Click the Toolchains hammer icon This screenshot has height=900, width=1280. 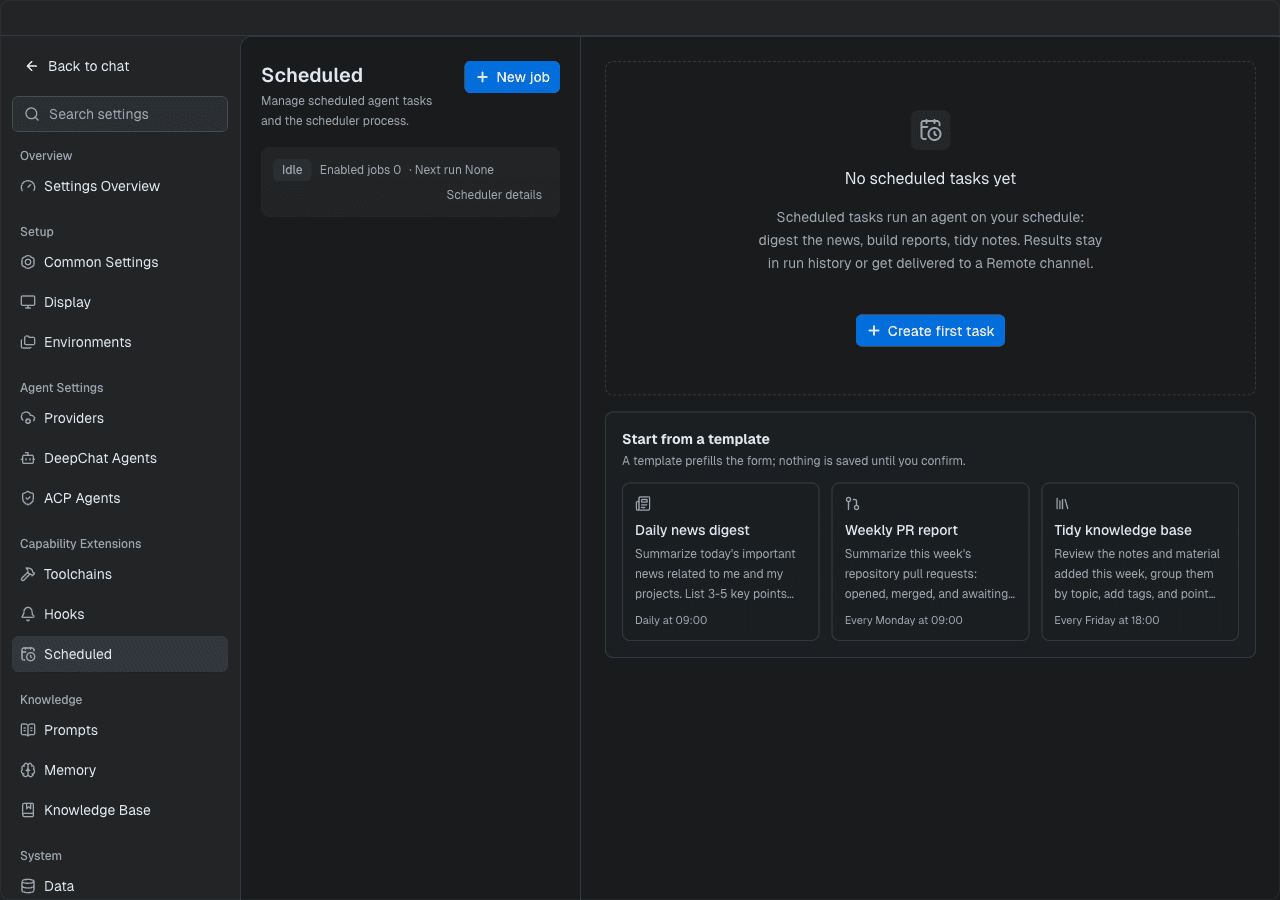(28, 574)
